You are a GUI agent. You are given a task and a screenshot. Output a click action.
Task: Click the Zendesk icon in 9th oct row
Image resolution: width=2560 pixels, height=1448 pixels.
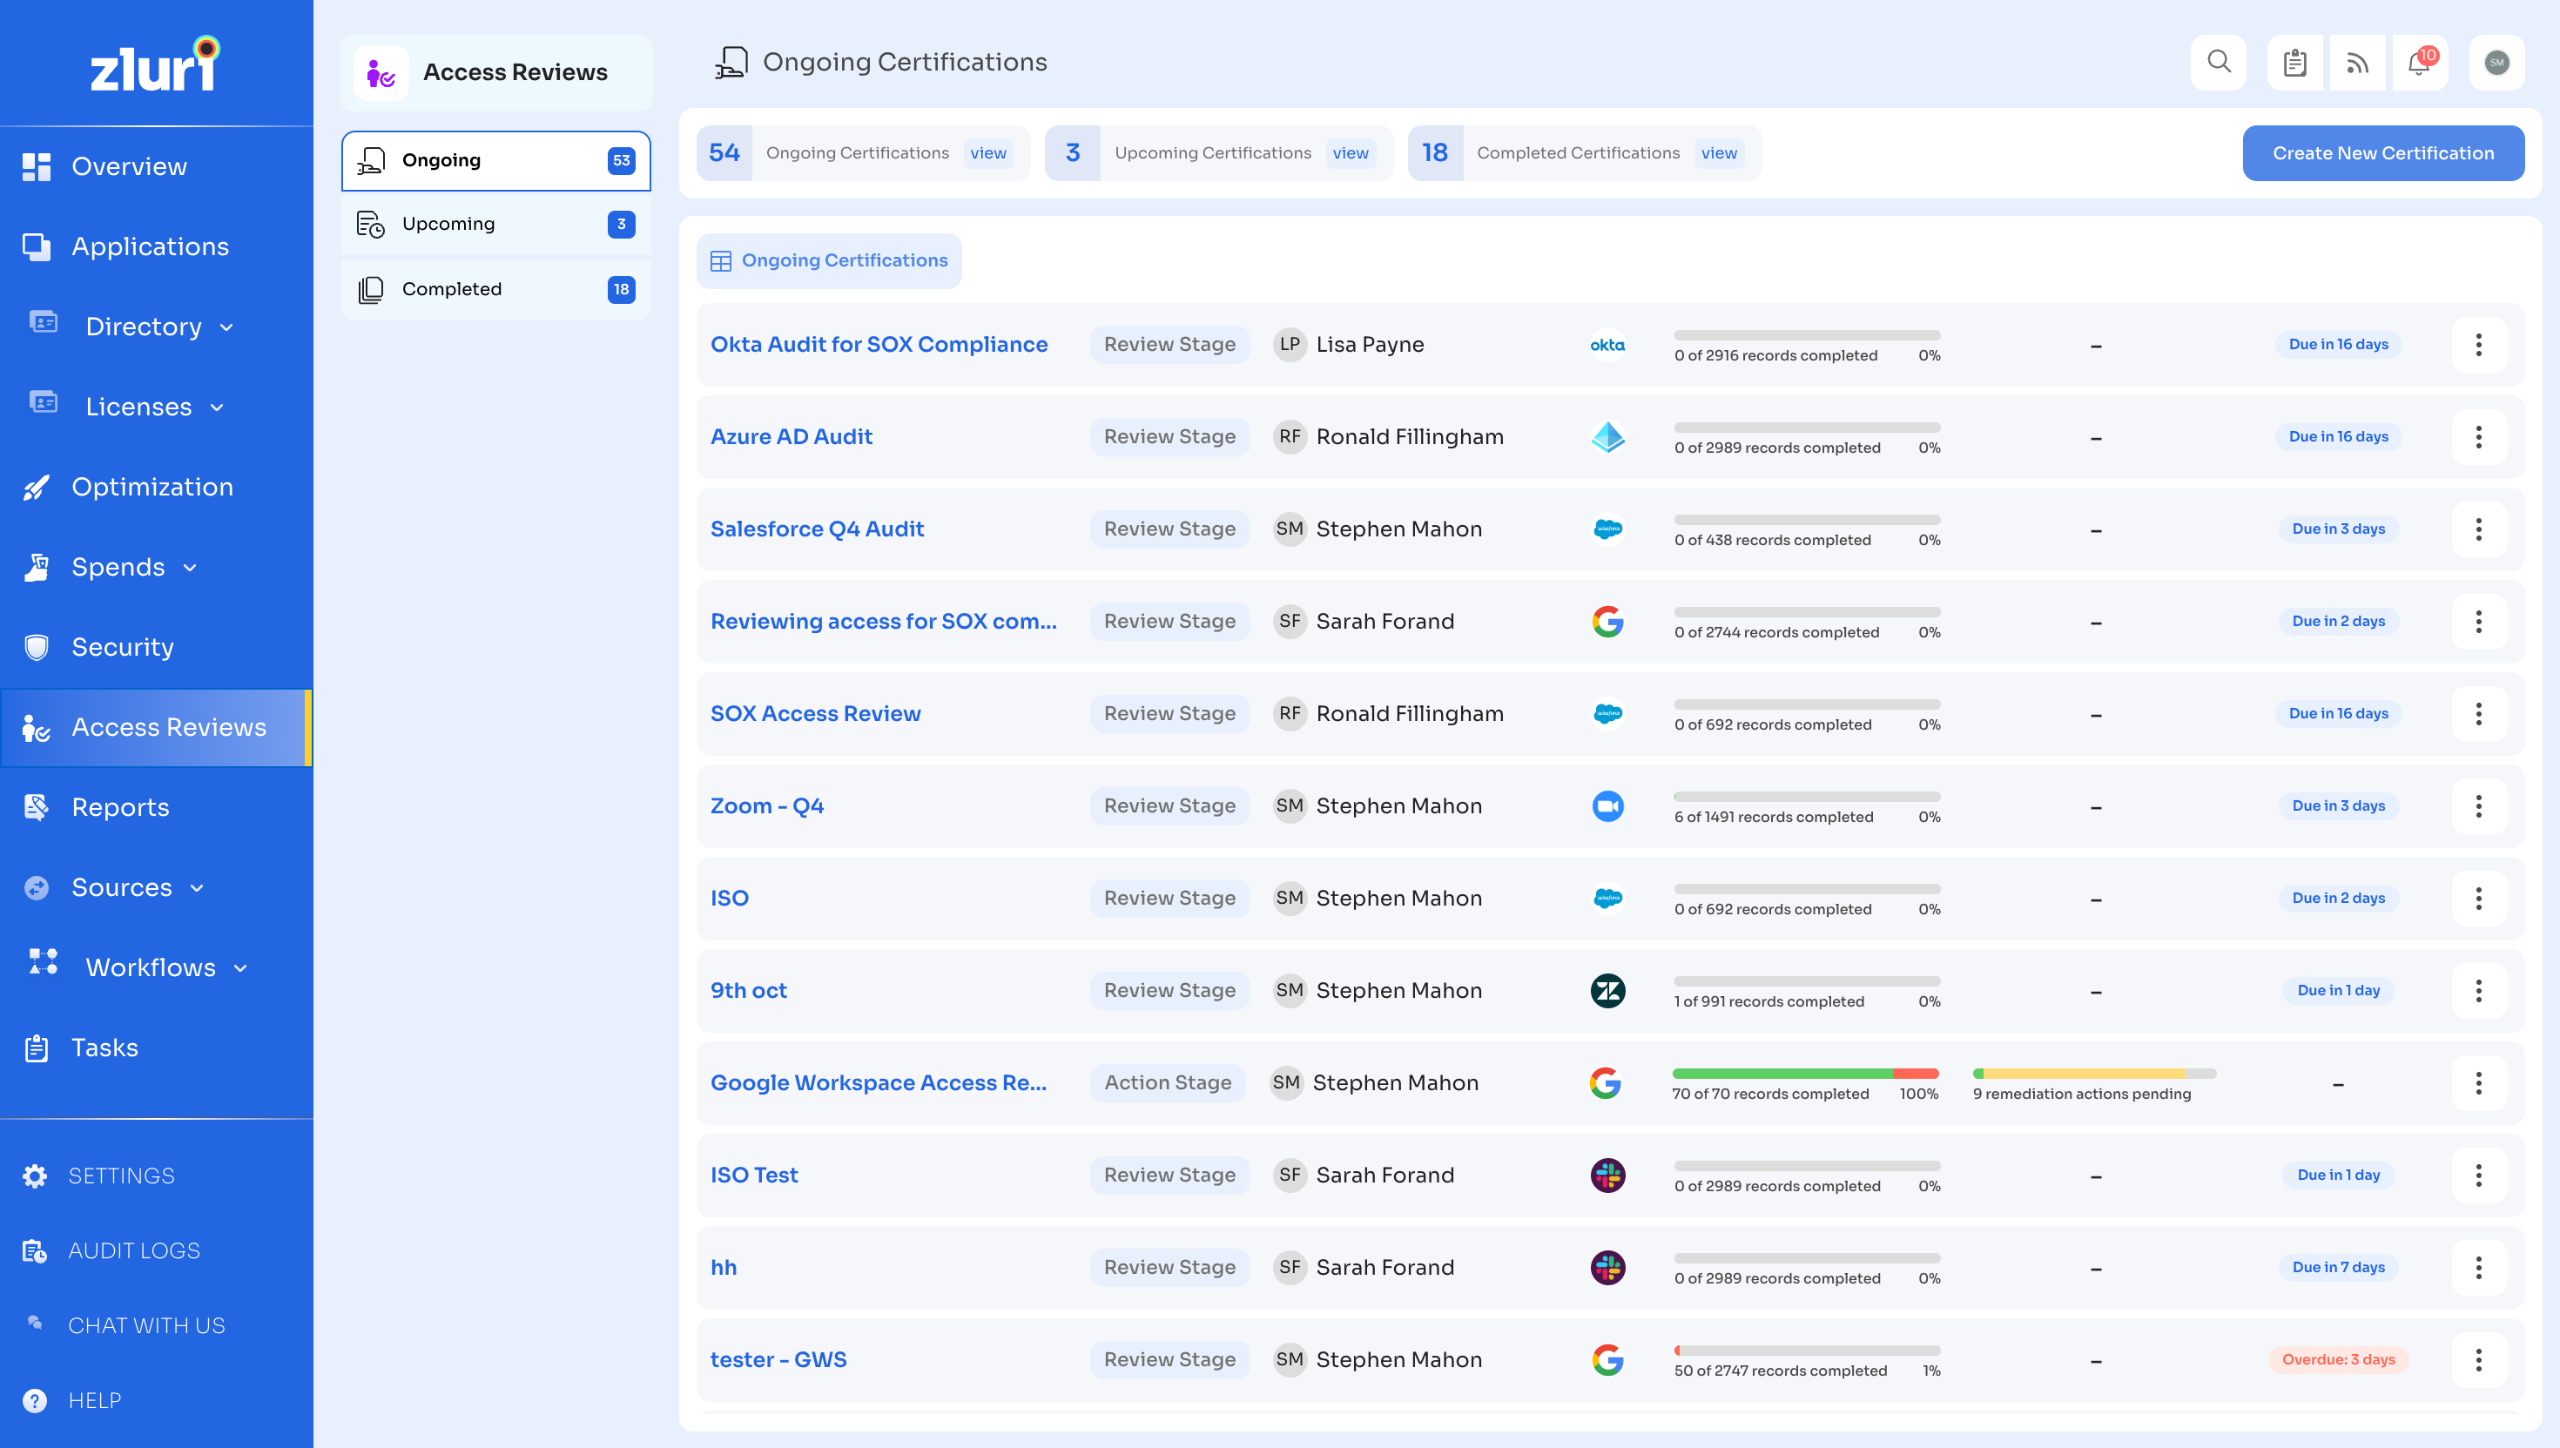(1607, 991)
